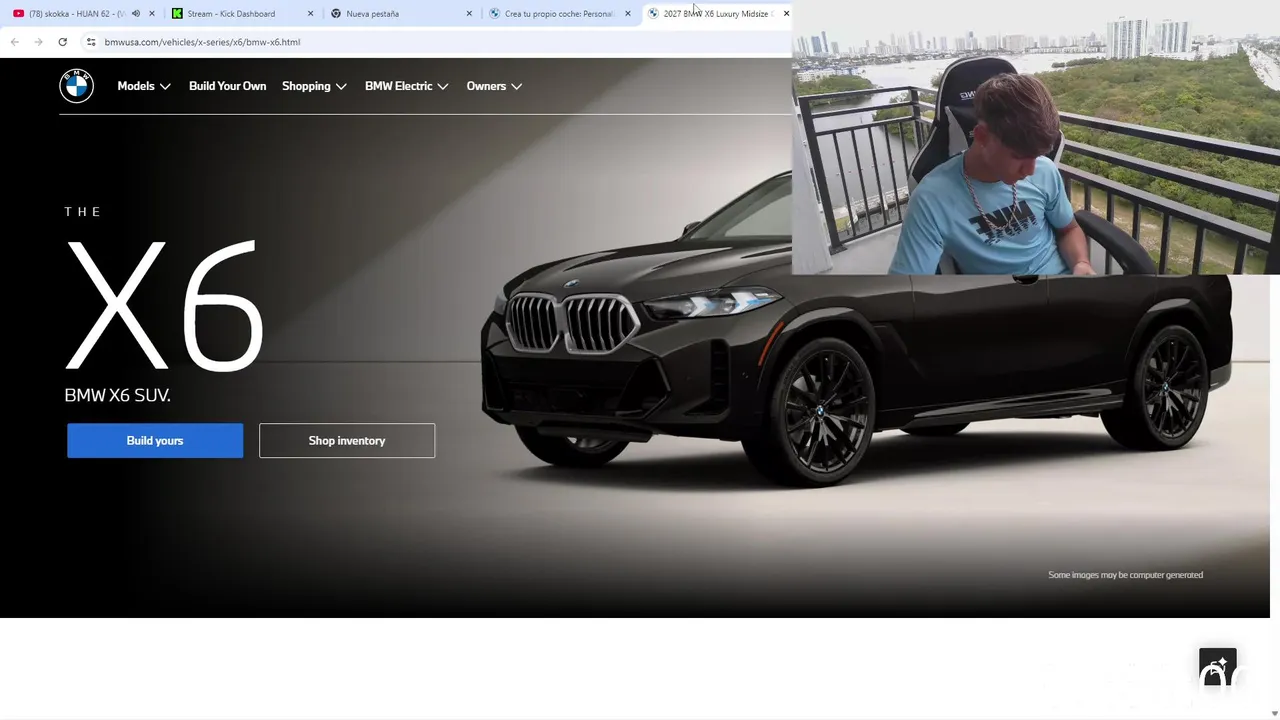The width and height of the screenshot is (1280, 720).
Task: Expand the Shopping menu
Action: tap(314, 86)
